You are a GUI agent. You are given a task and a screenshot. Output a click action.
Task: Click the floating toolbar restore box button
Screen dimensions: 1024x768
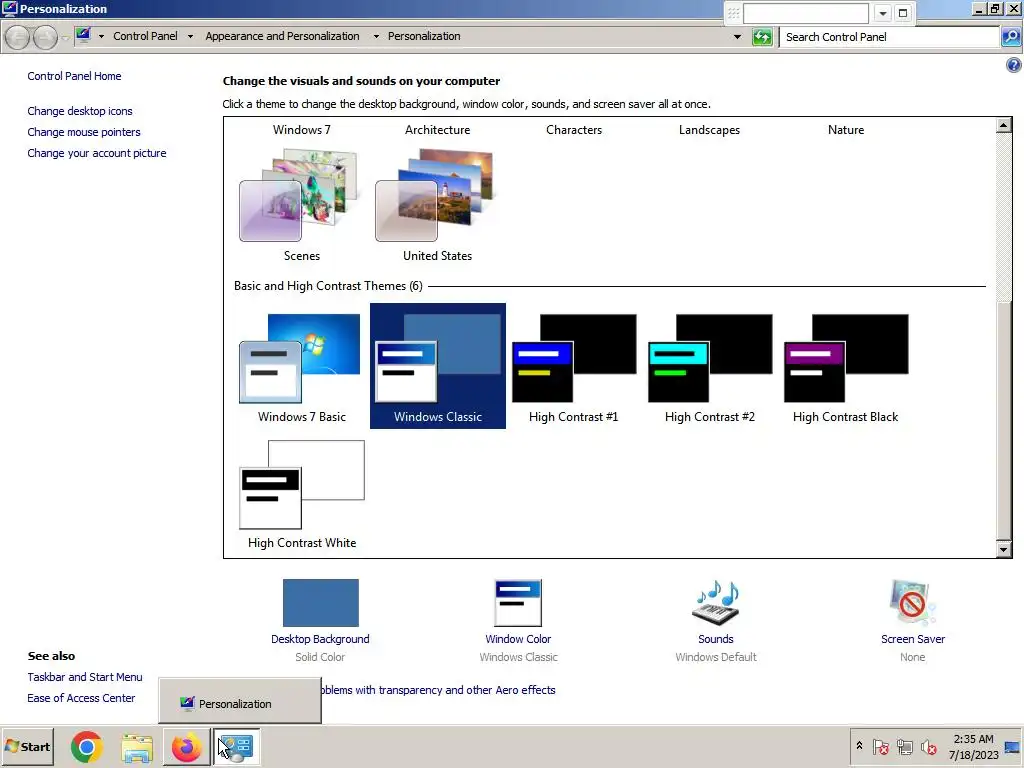pos(903,13)
